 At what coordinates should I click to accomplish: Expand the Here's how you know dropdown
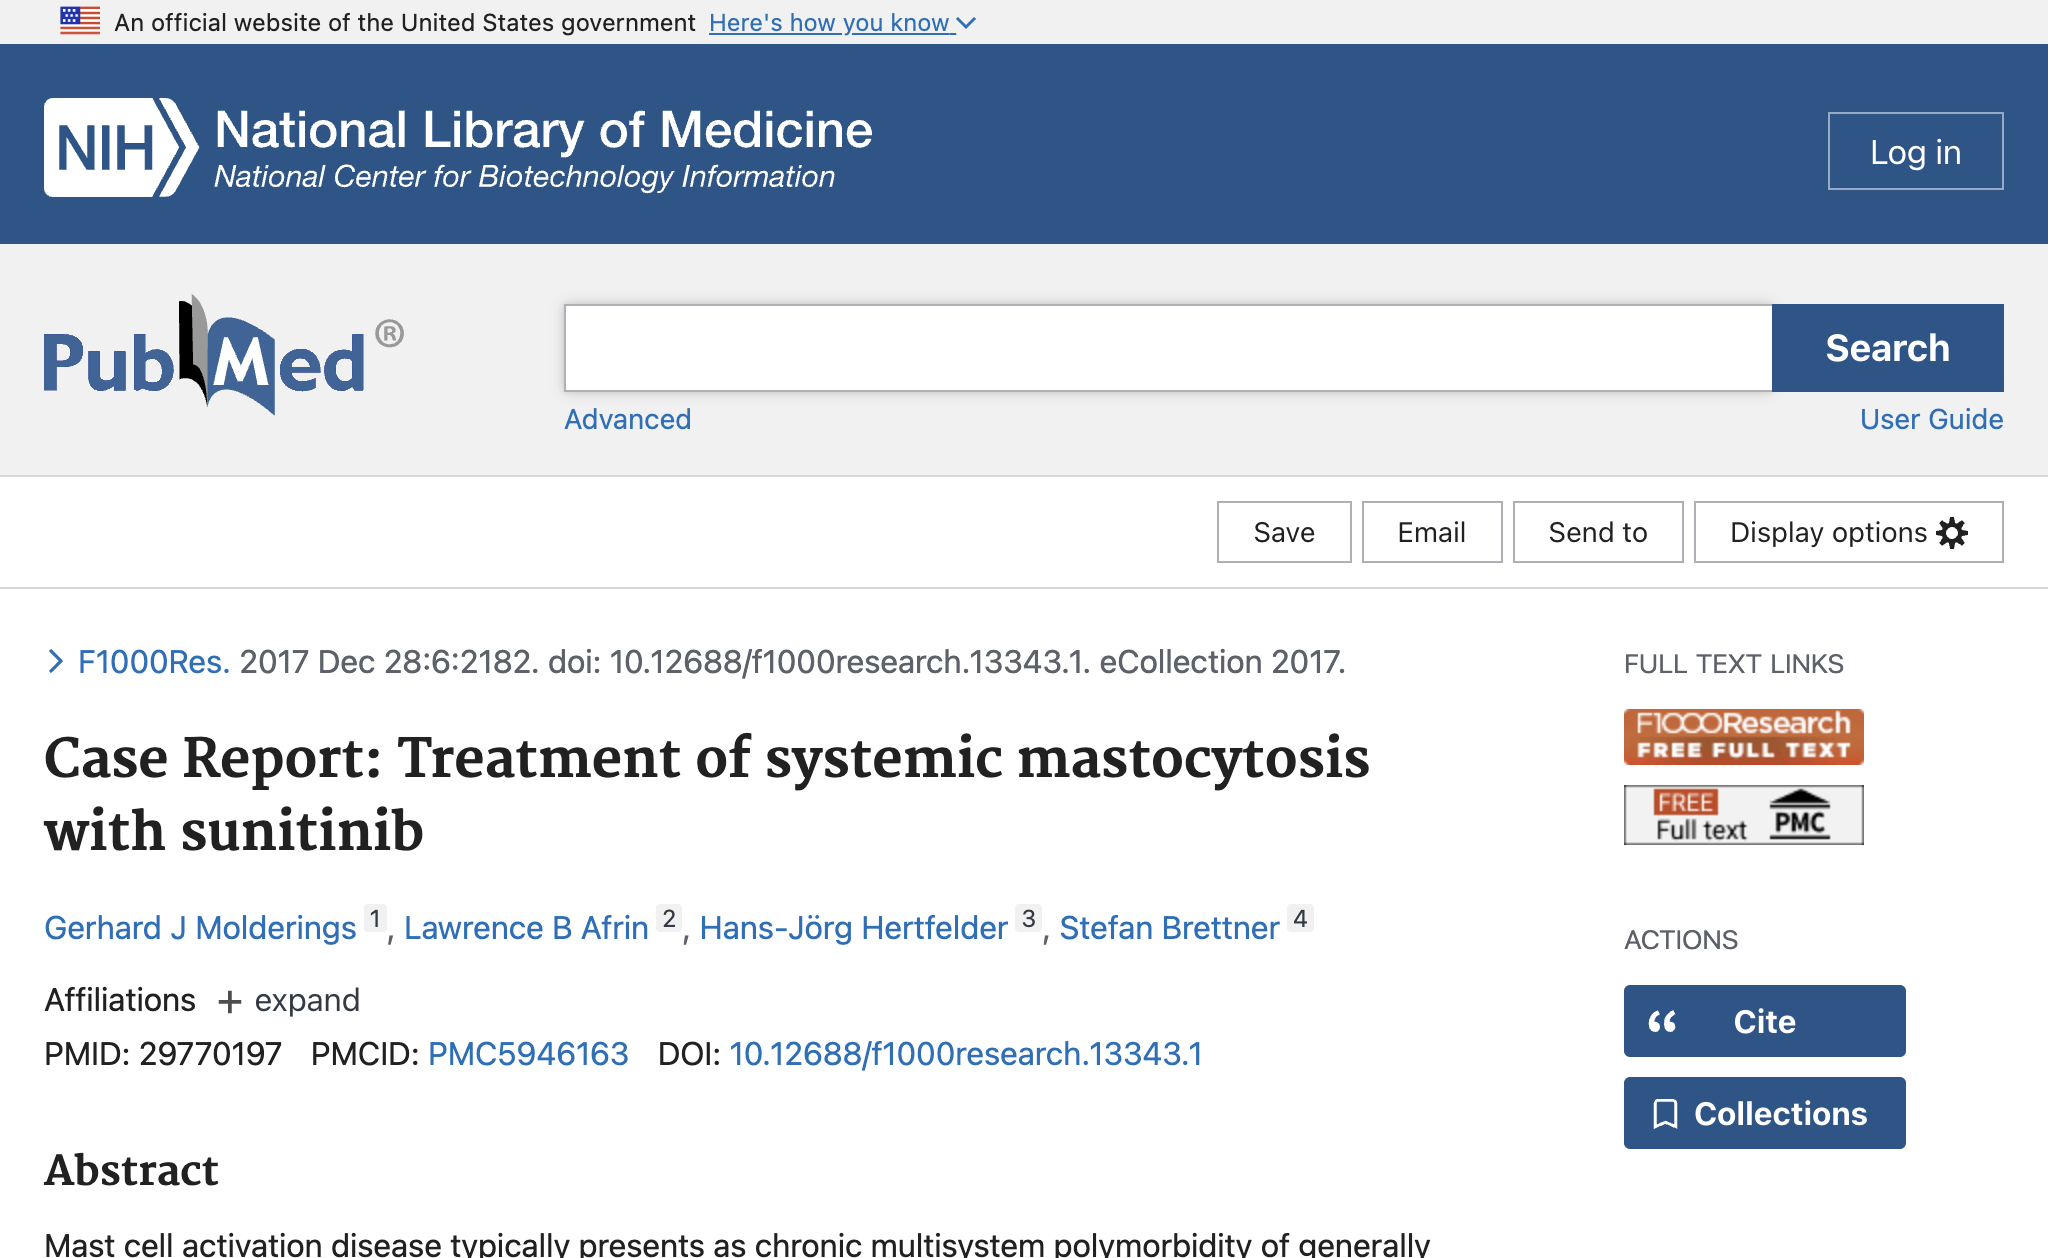point(842,22)
